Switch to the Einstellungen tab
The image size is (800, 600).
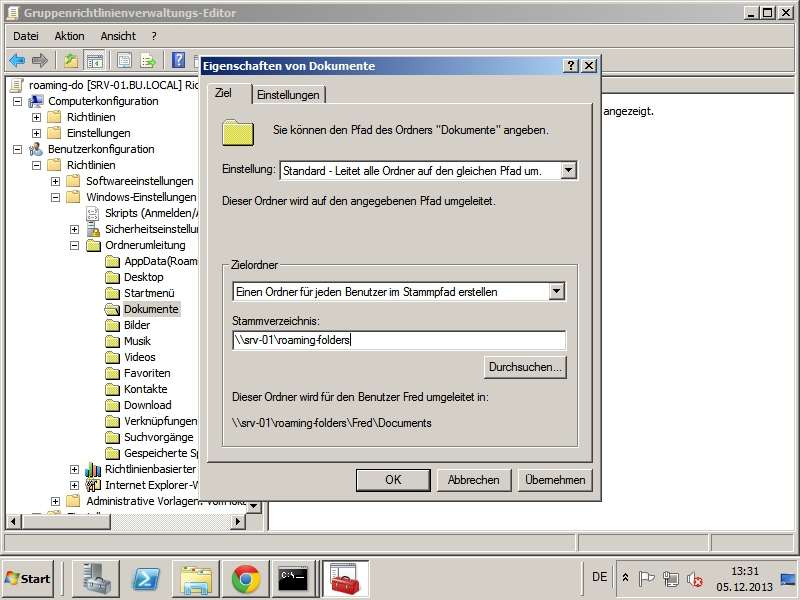click(288, 95)
